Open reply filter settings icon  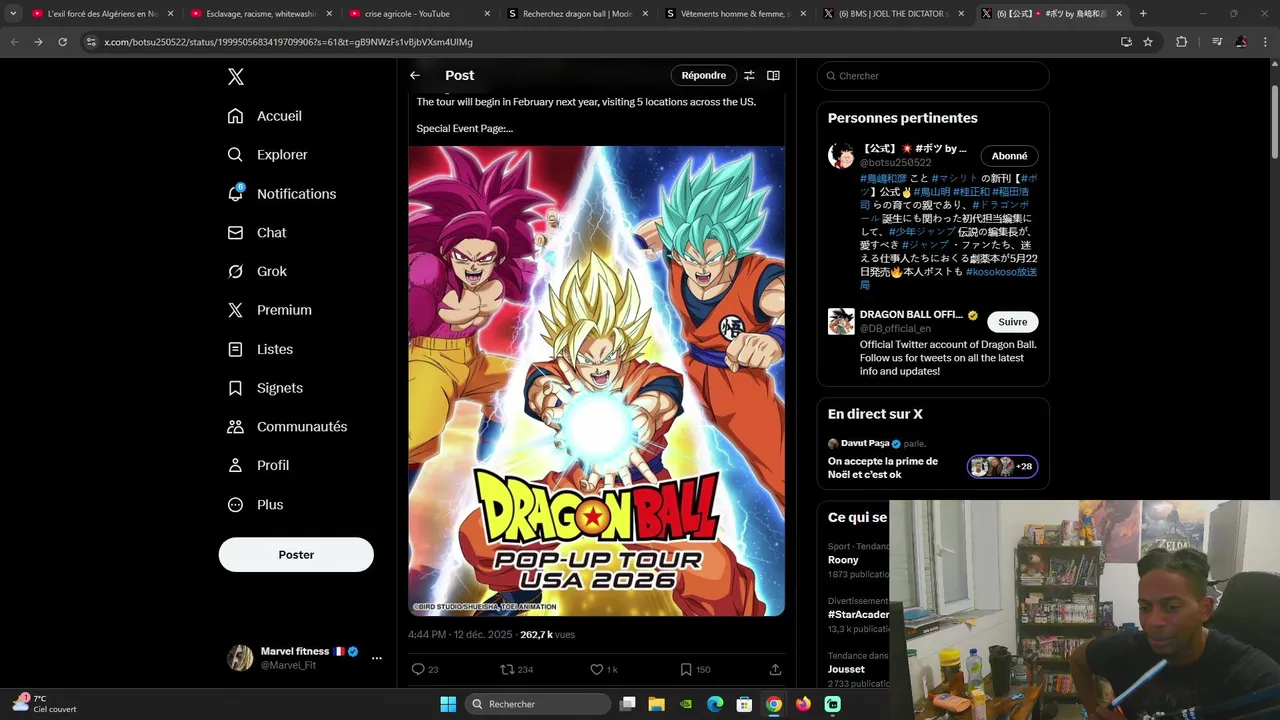[749, 75]
